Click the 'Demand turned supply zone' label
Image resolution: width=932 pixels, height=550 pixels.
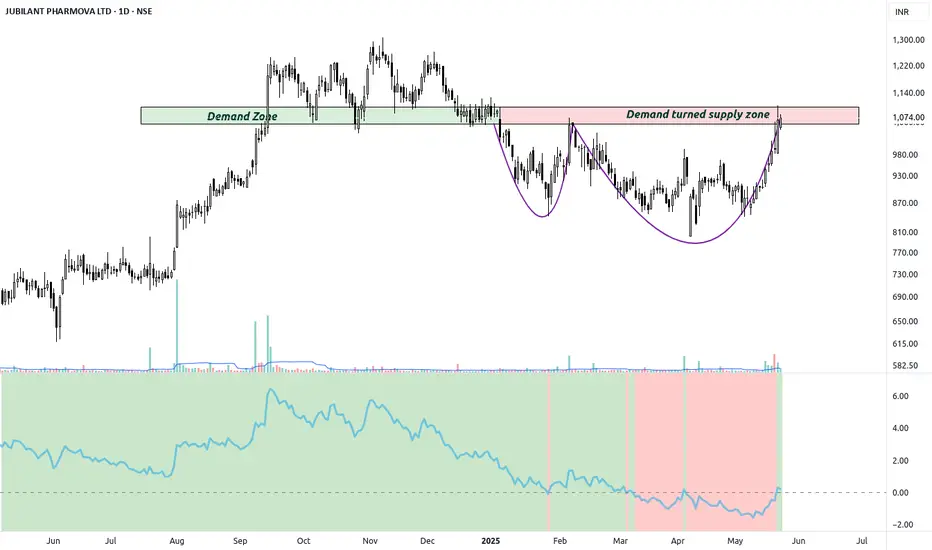pos(698,114)
